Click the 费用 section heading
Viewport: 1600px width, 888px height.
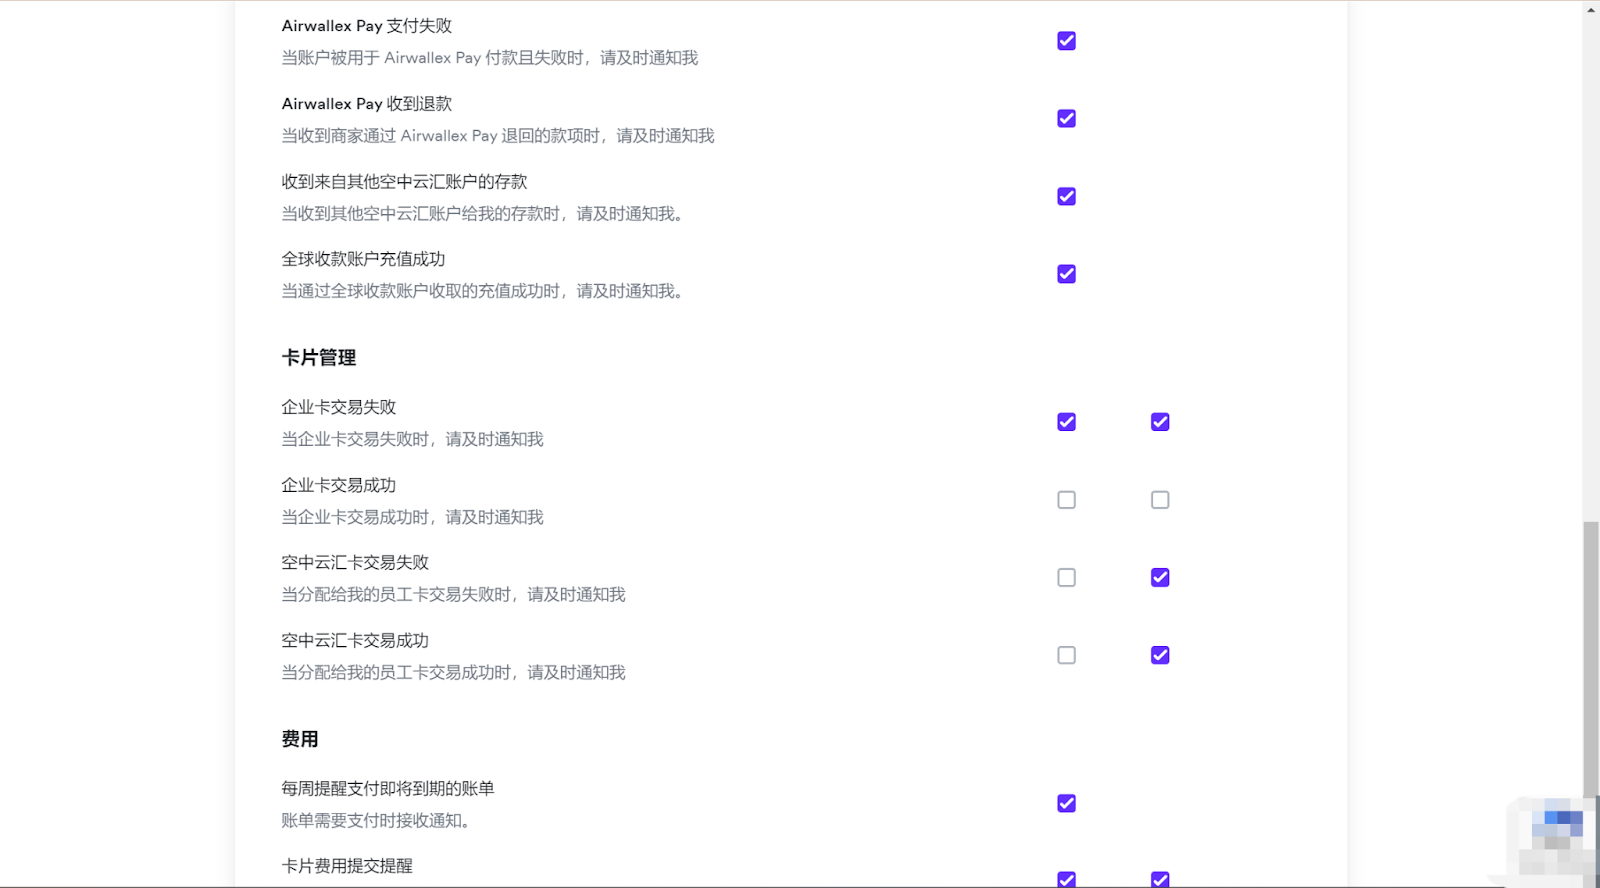[x=300, y=739]
